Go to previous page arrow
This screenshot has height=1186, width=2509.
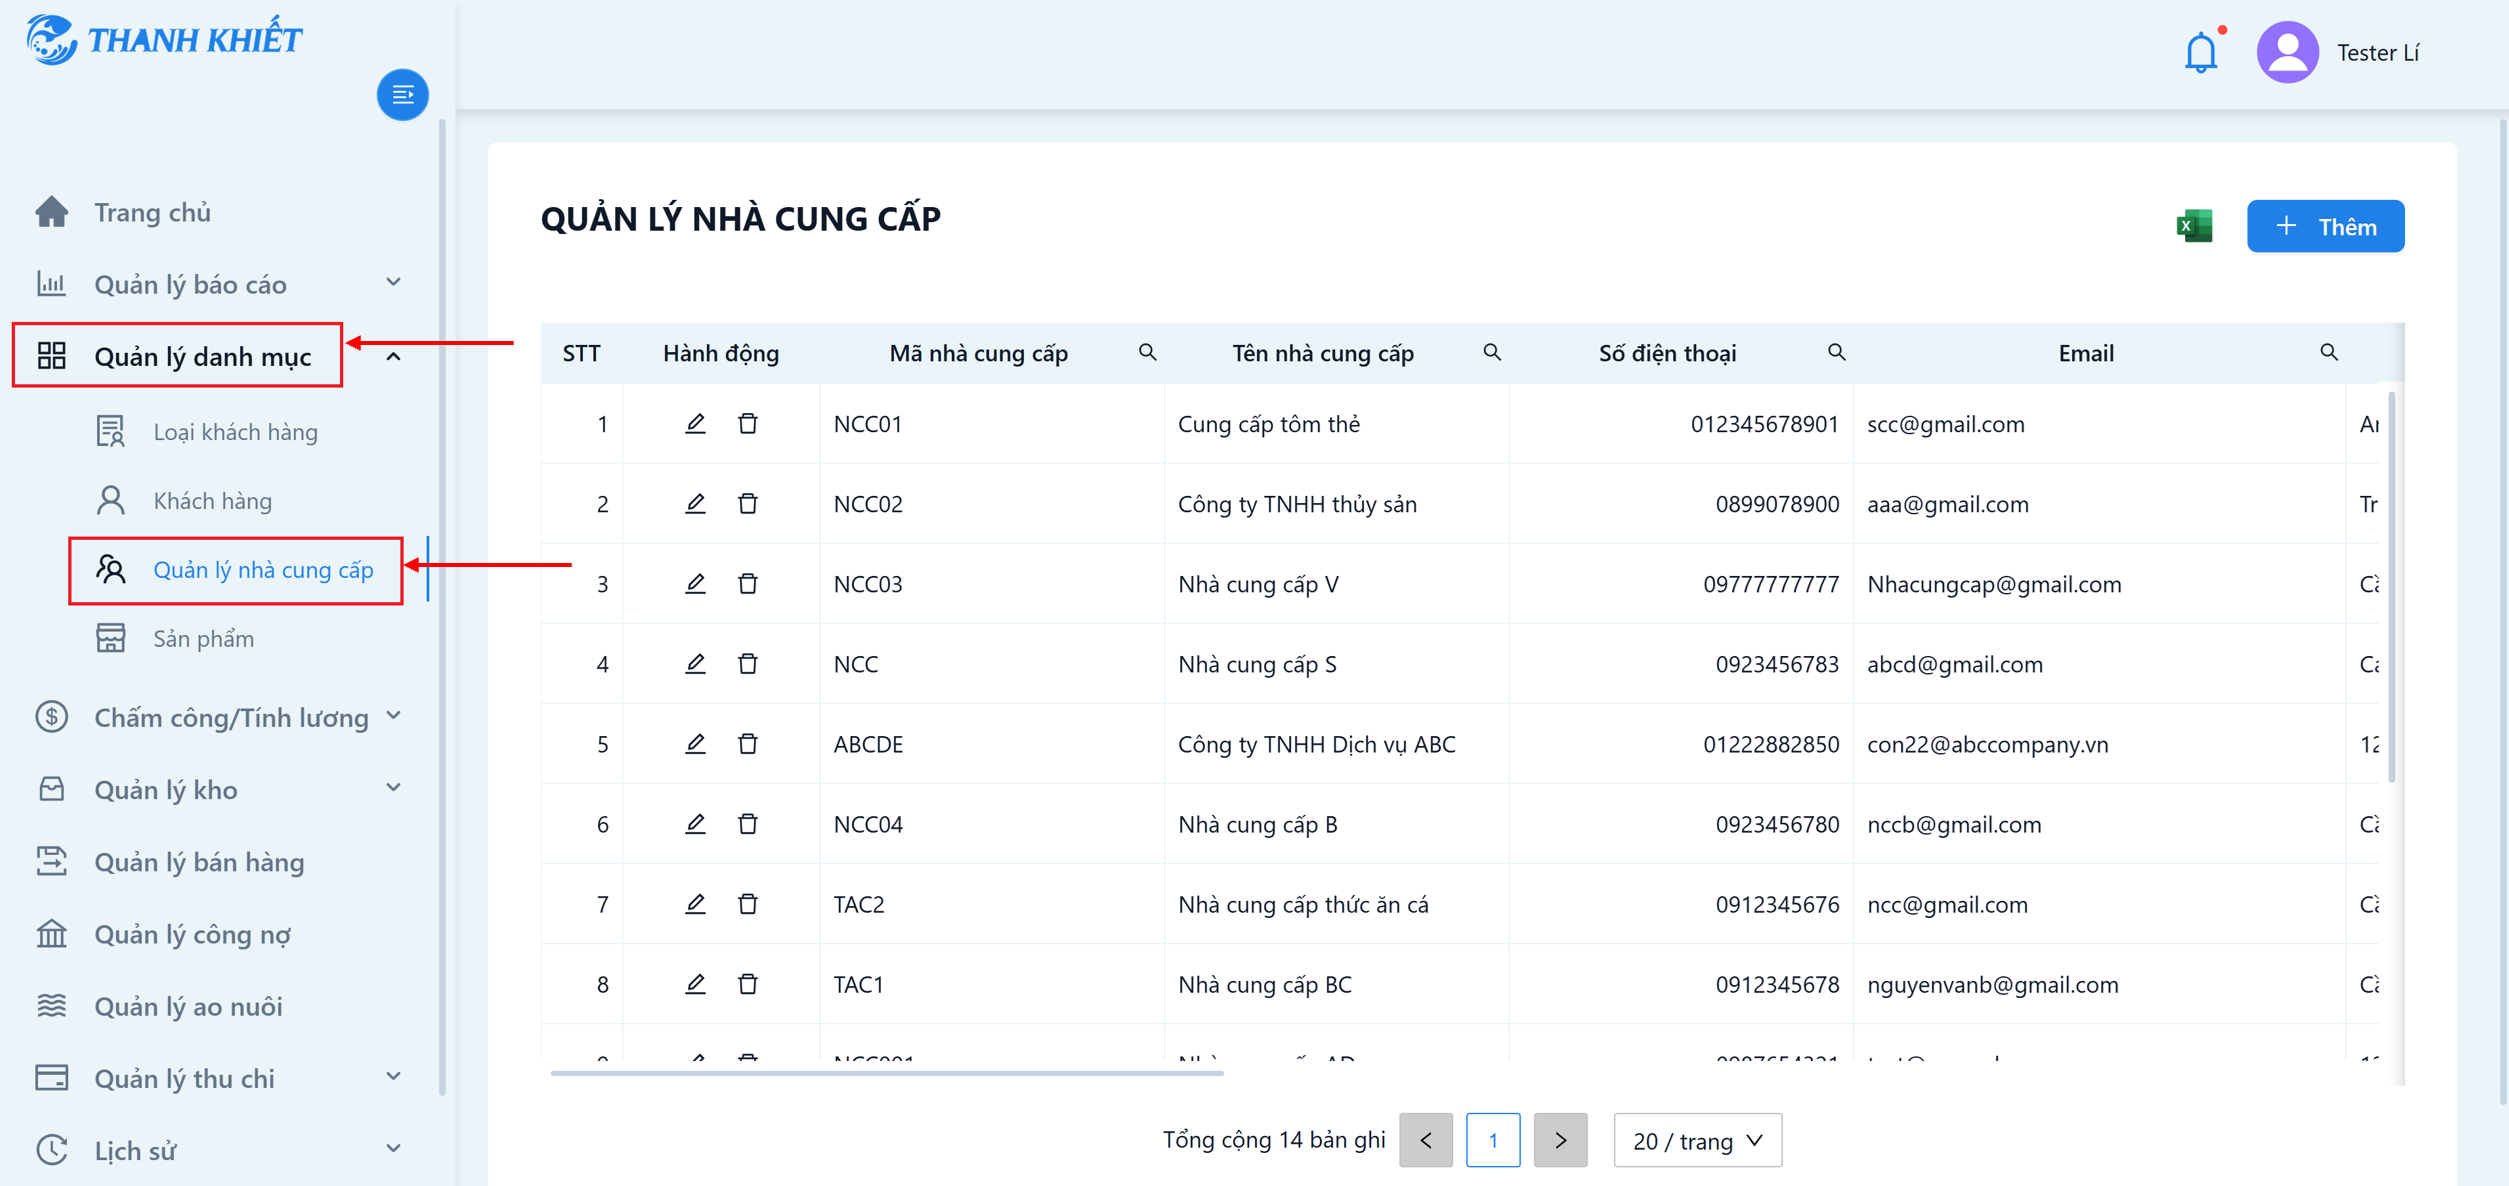pyautogui.click(x=1426, y=1140)
